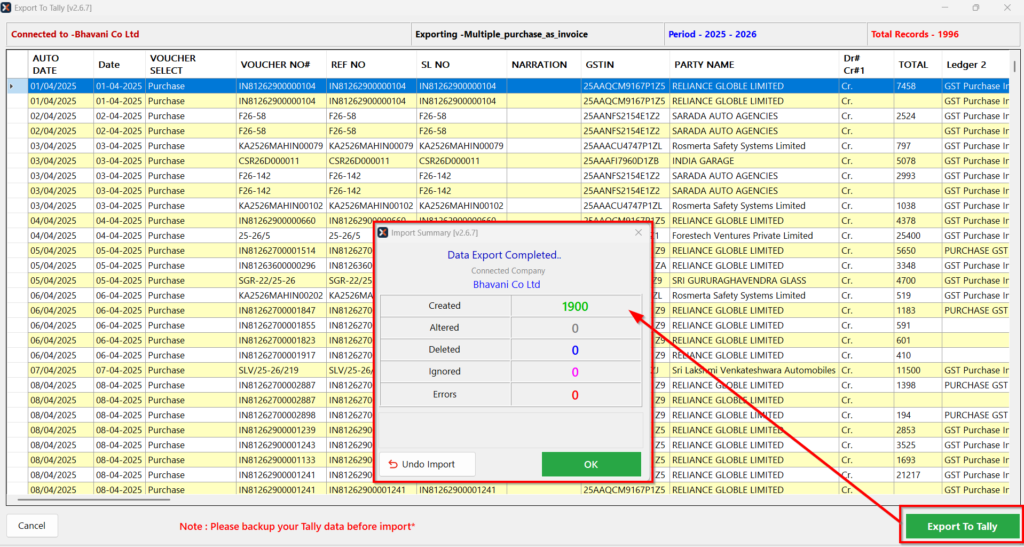Click the Connected to -Bhavani Co Ltd label
This screenshot has width=1024, height=547.
point(75,34)
